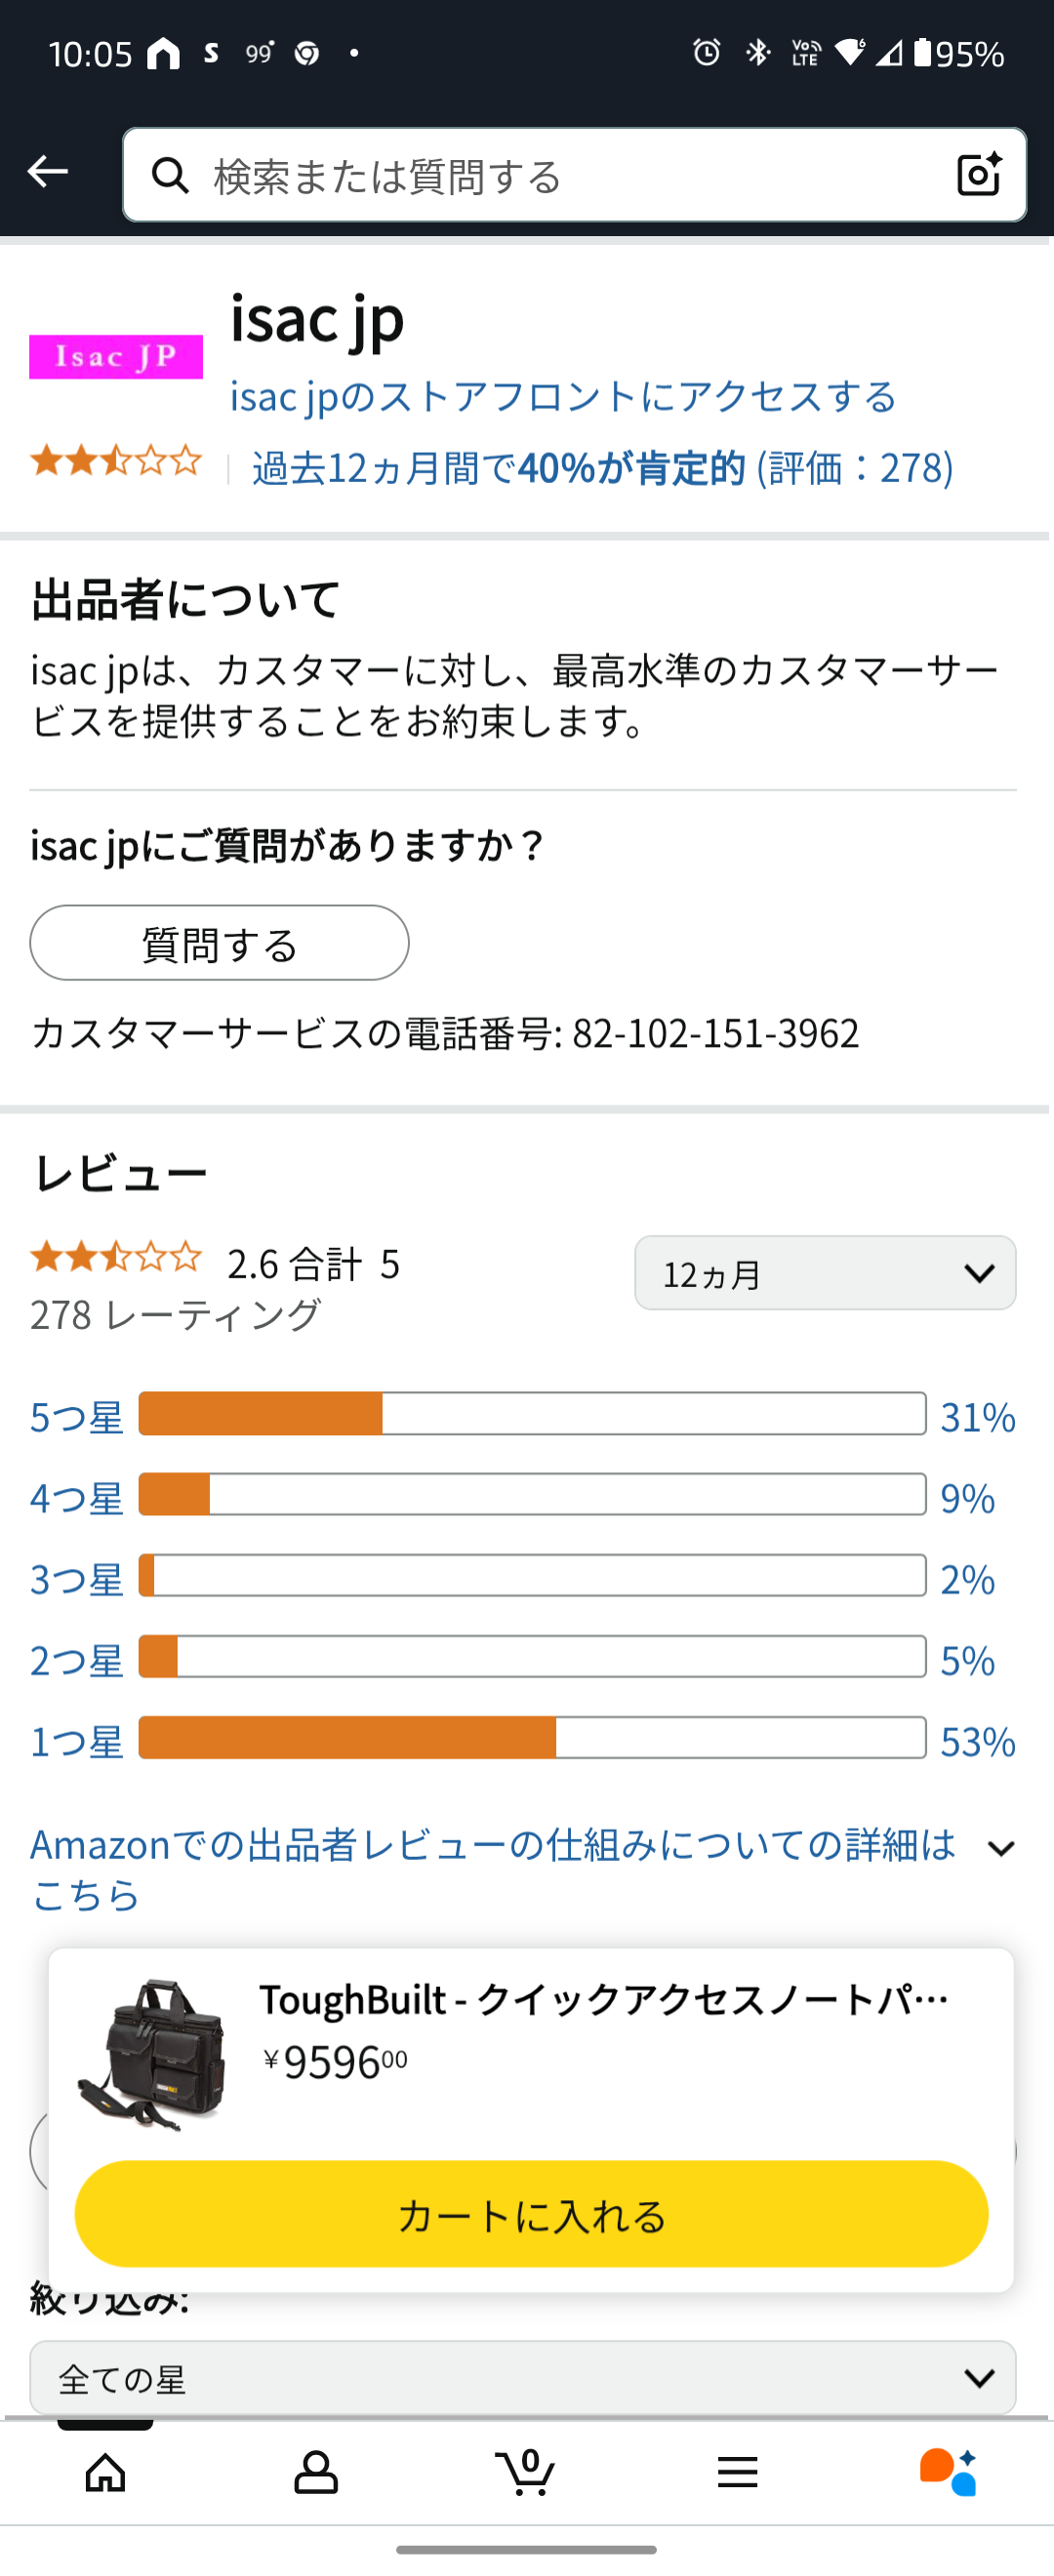Launch the Rufus AI assistant icon
The width and height of the screenshot is (1054, 2576).
[x=948, y=2472]
